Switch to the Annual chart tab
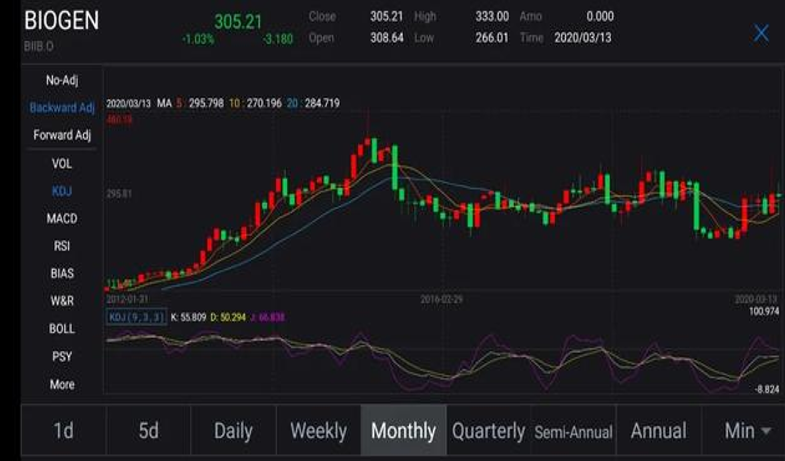 coord(658,431)
